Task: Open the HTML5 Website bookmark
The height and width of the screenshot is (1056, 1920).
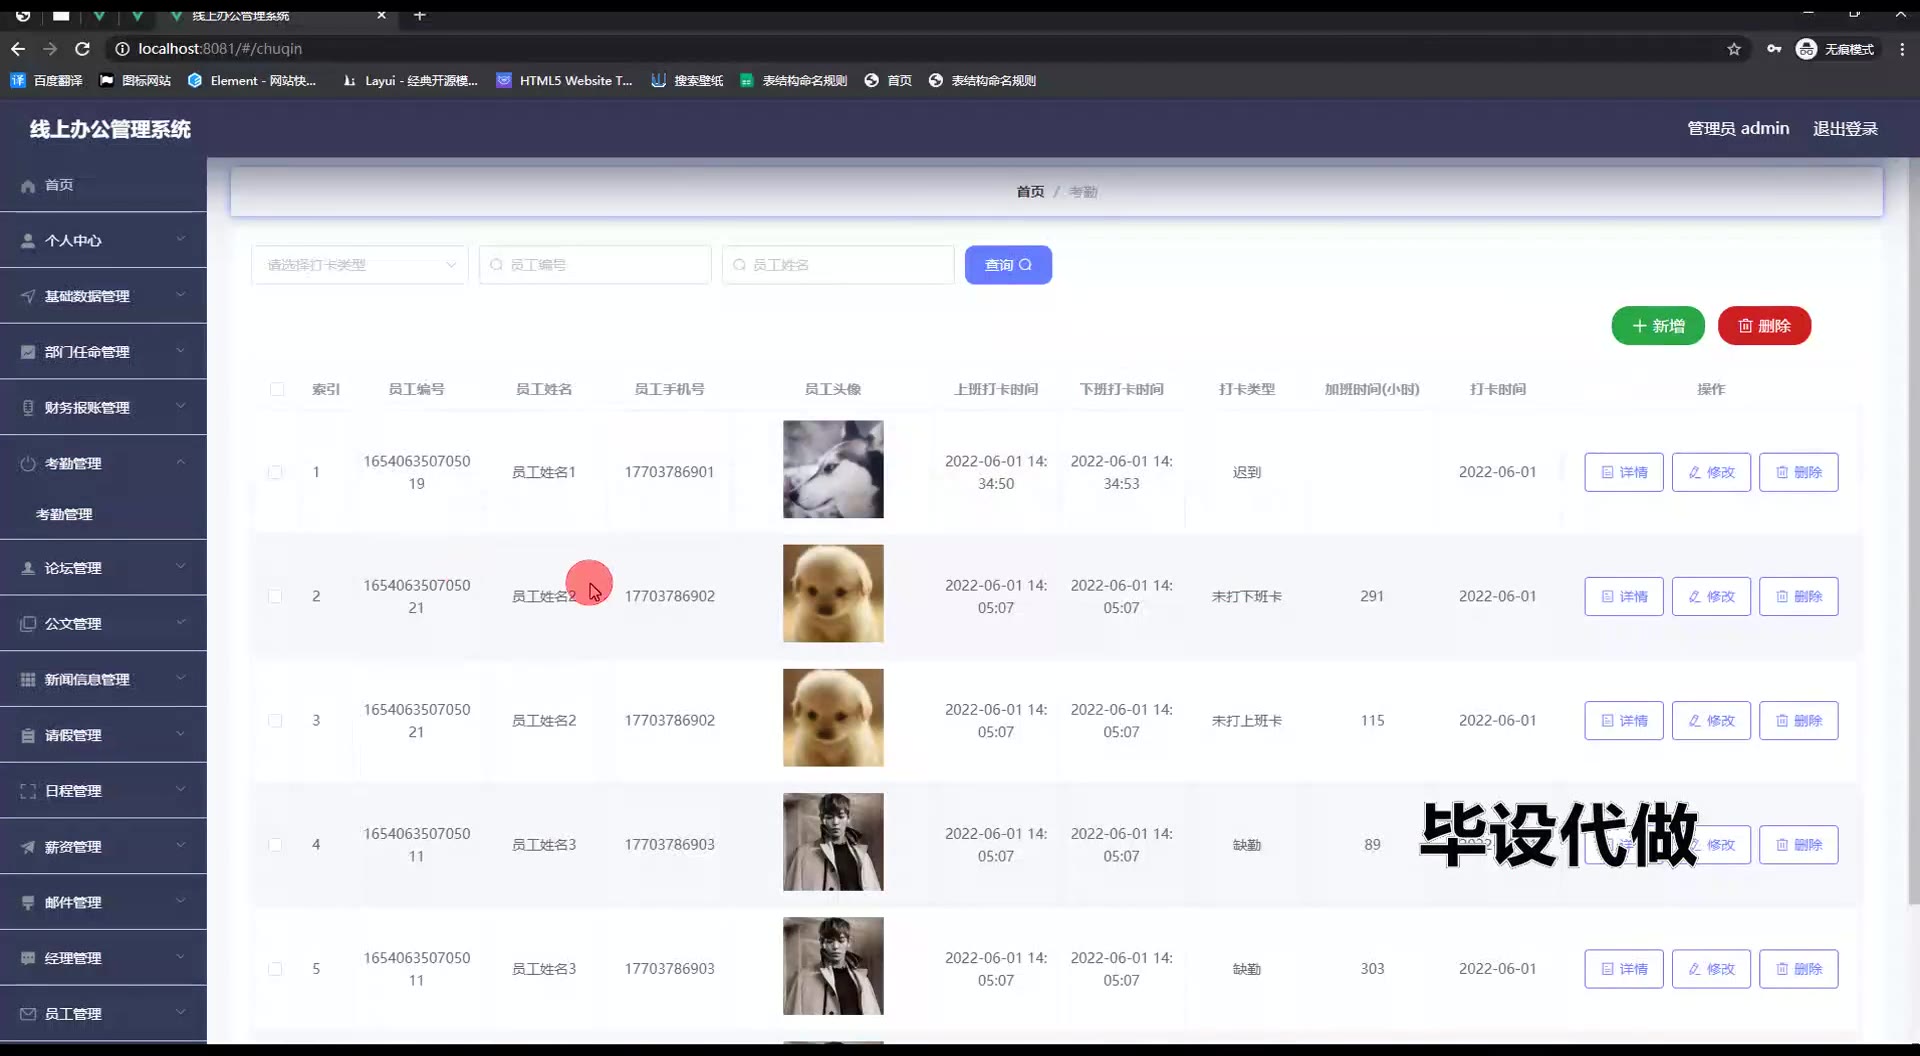Action: click(x=564, y=80)
